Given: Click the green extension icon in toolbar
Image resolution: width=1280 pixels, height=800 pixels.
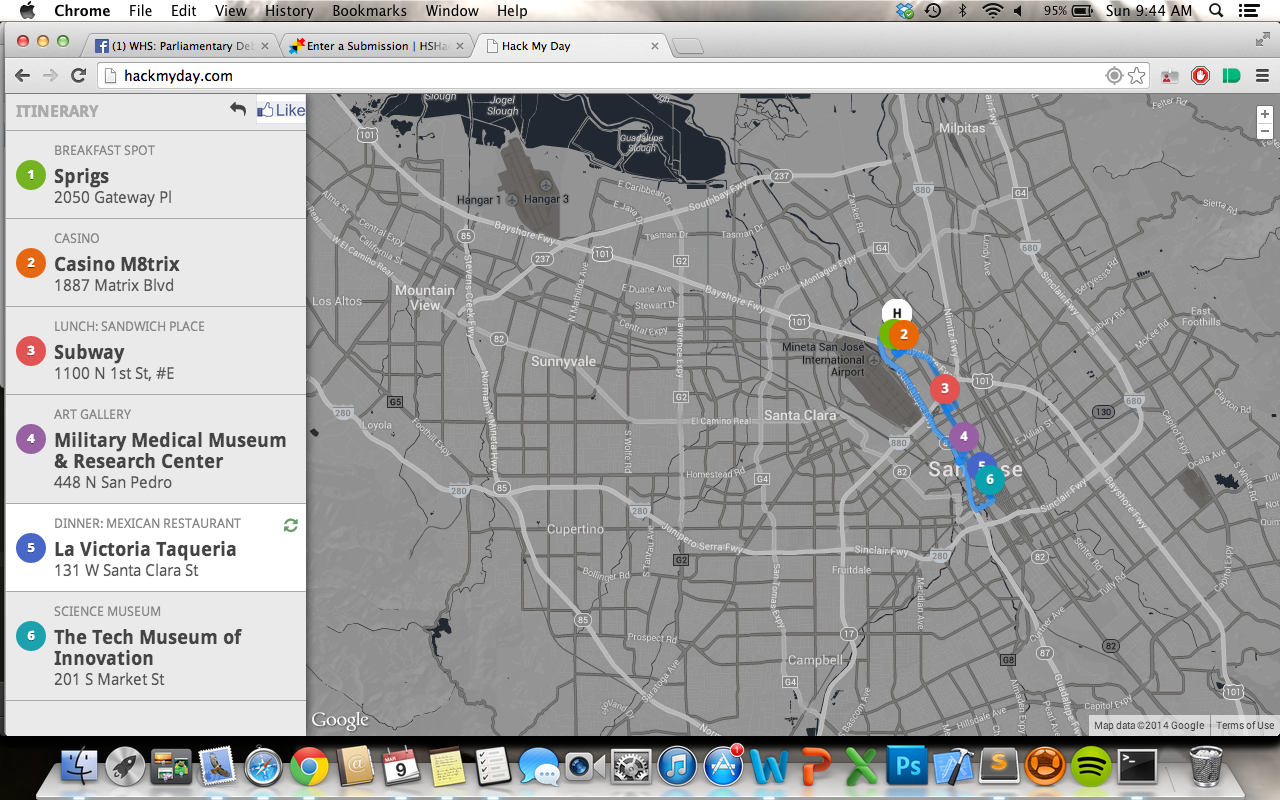Looking at the screenshot, I should [x=1232, y=76].
